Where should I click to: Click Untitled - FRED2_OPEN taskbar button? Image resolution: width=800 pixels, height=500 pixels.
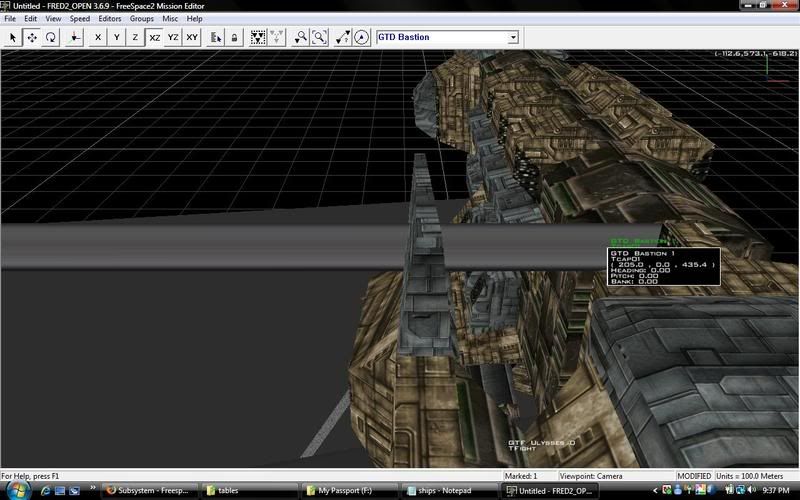click(549, 491)
